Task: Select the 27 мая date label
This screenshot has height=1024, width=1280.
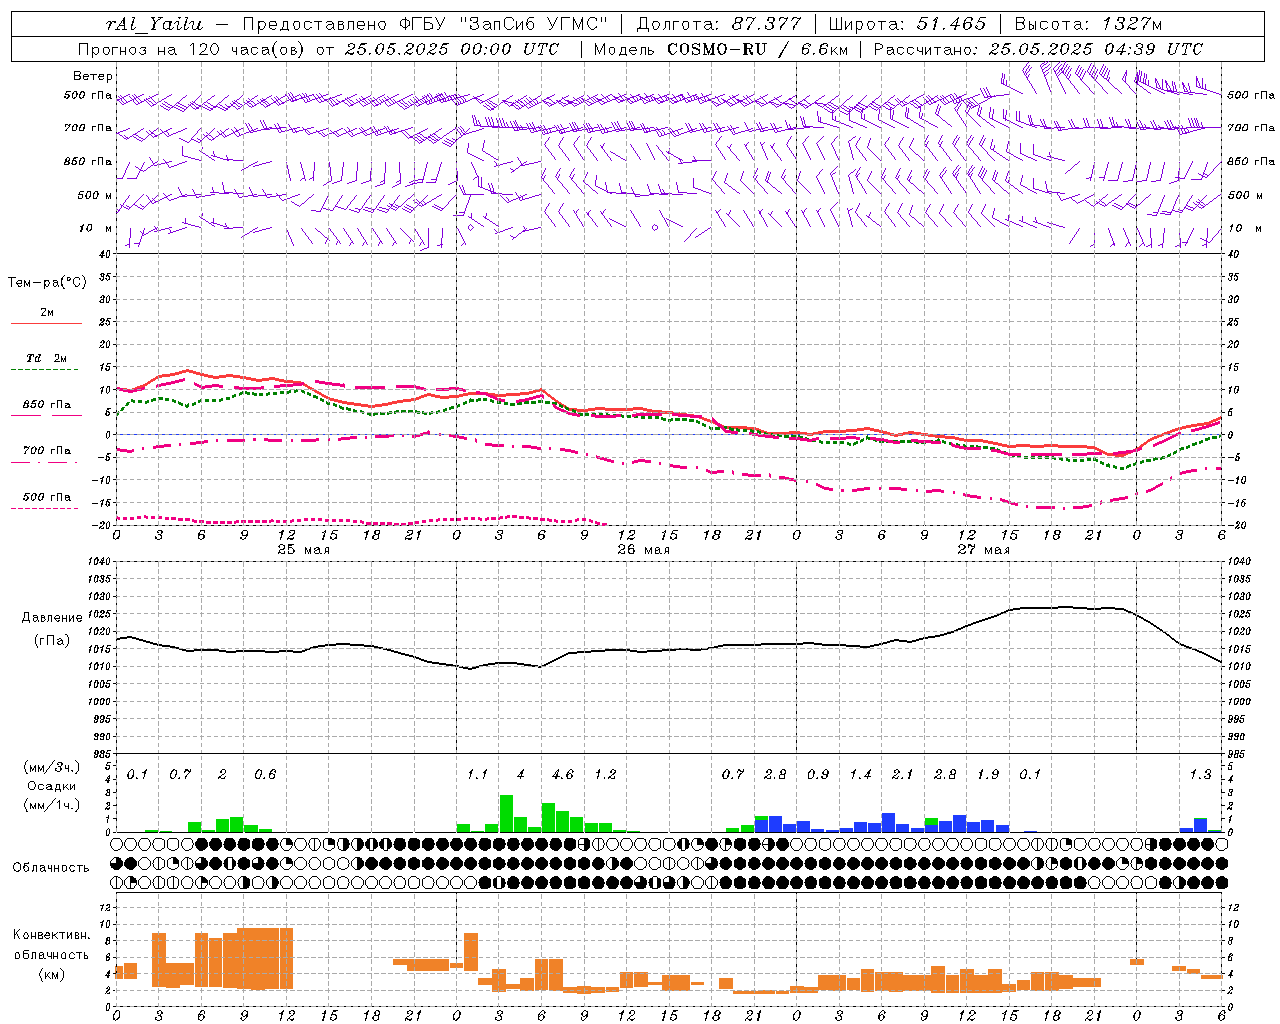Action: [983, 550]
